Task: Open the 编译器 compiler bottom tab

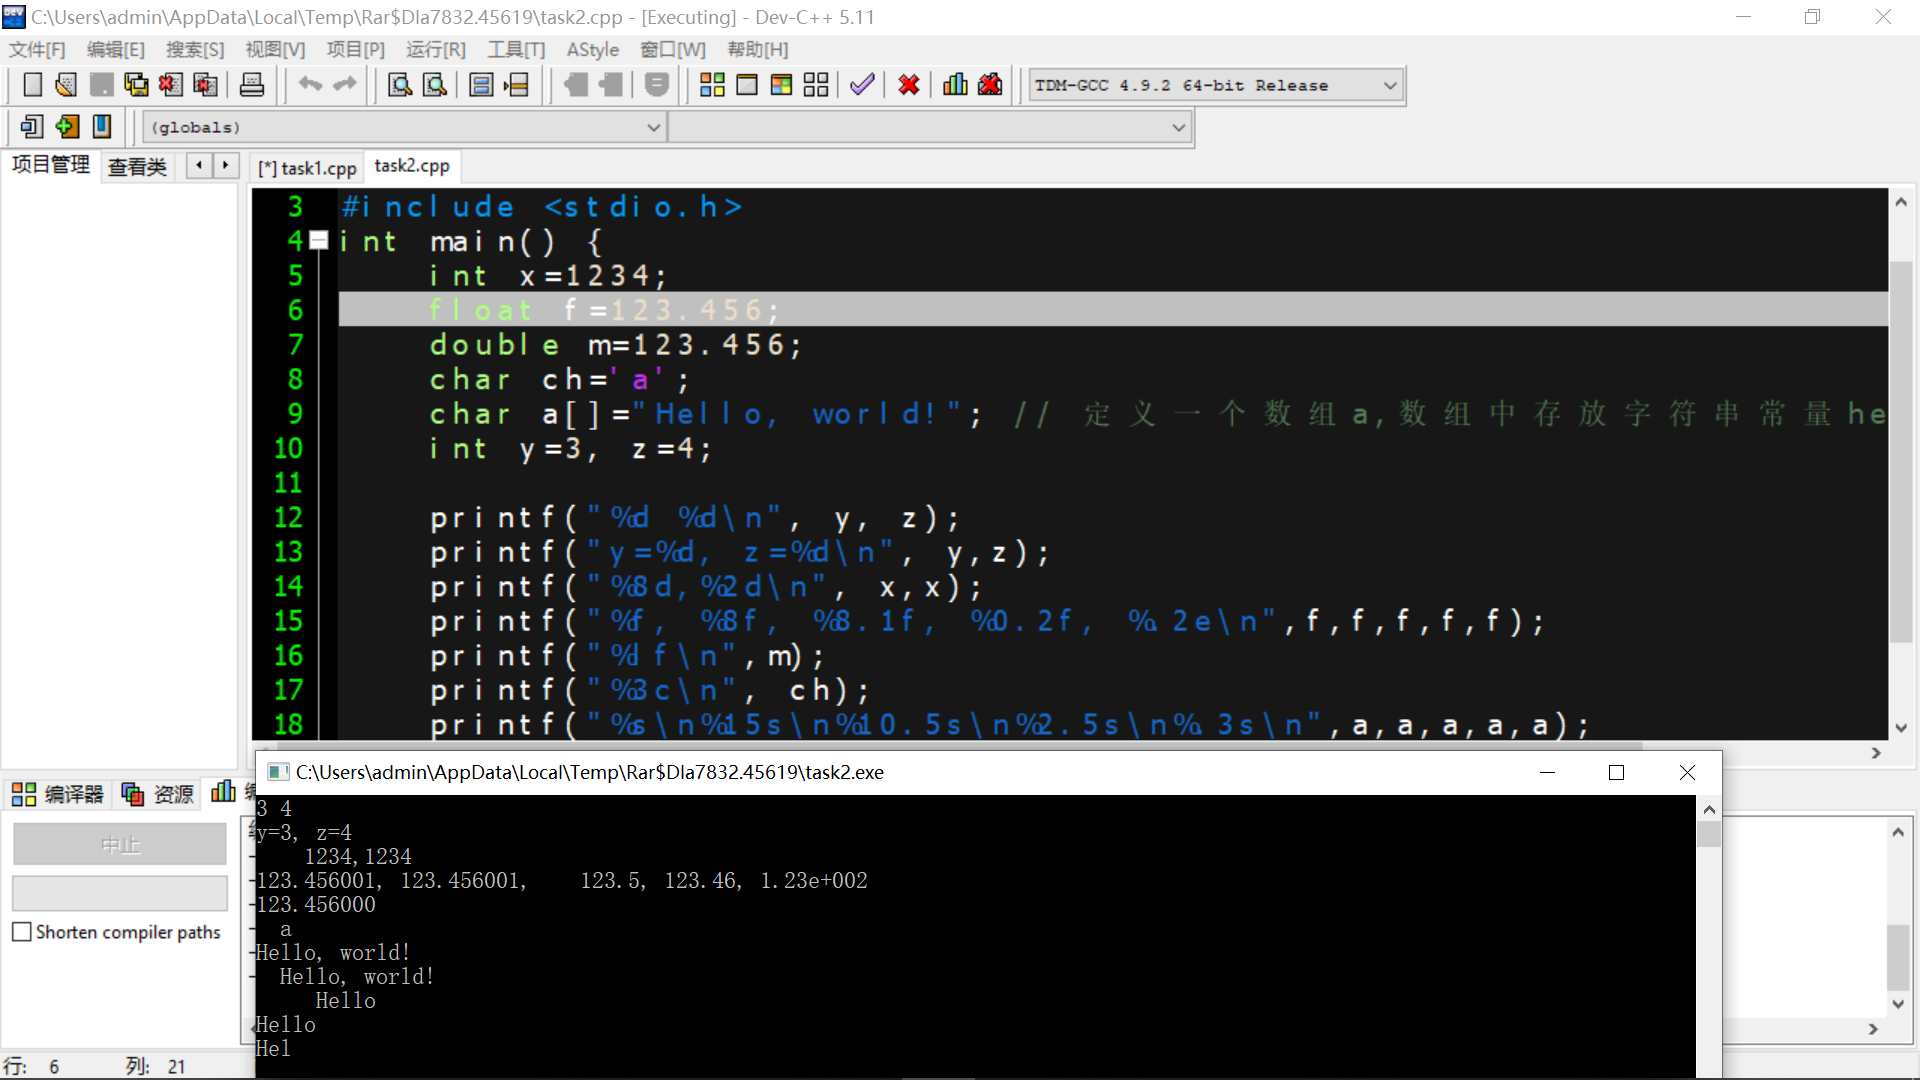Action: point(59,794)
